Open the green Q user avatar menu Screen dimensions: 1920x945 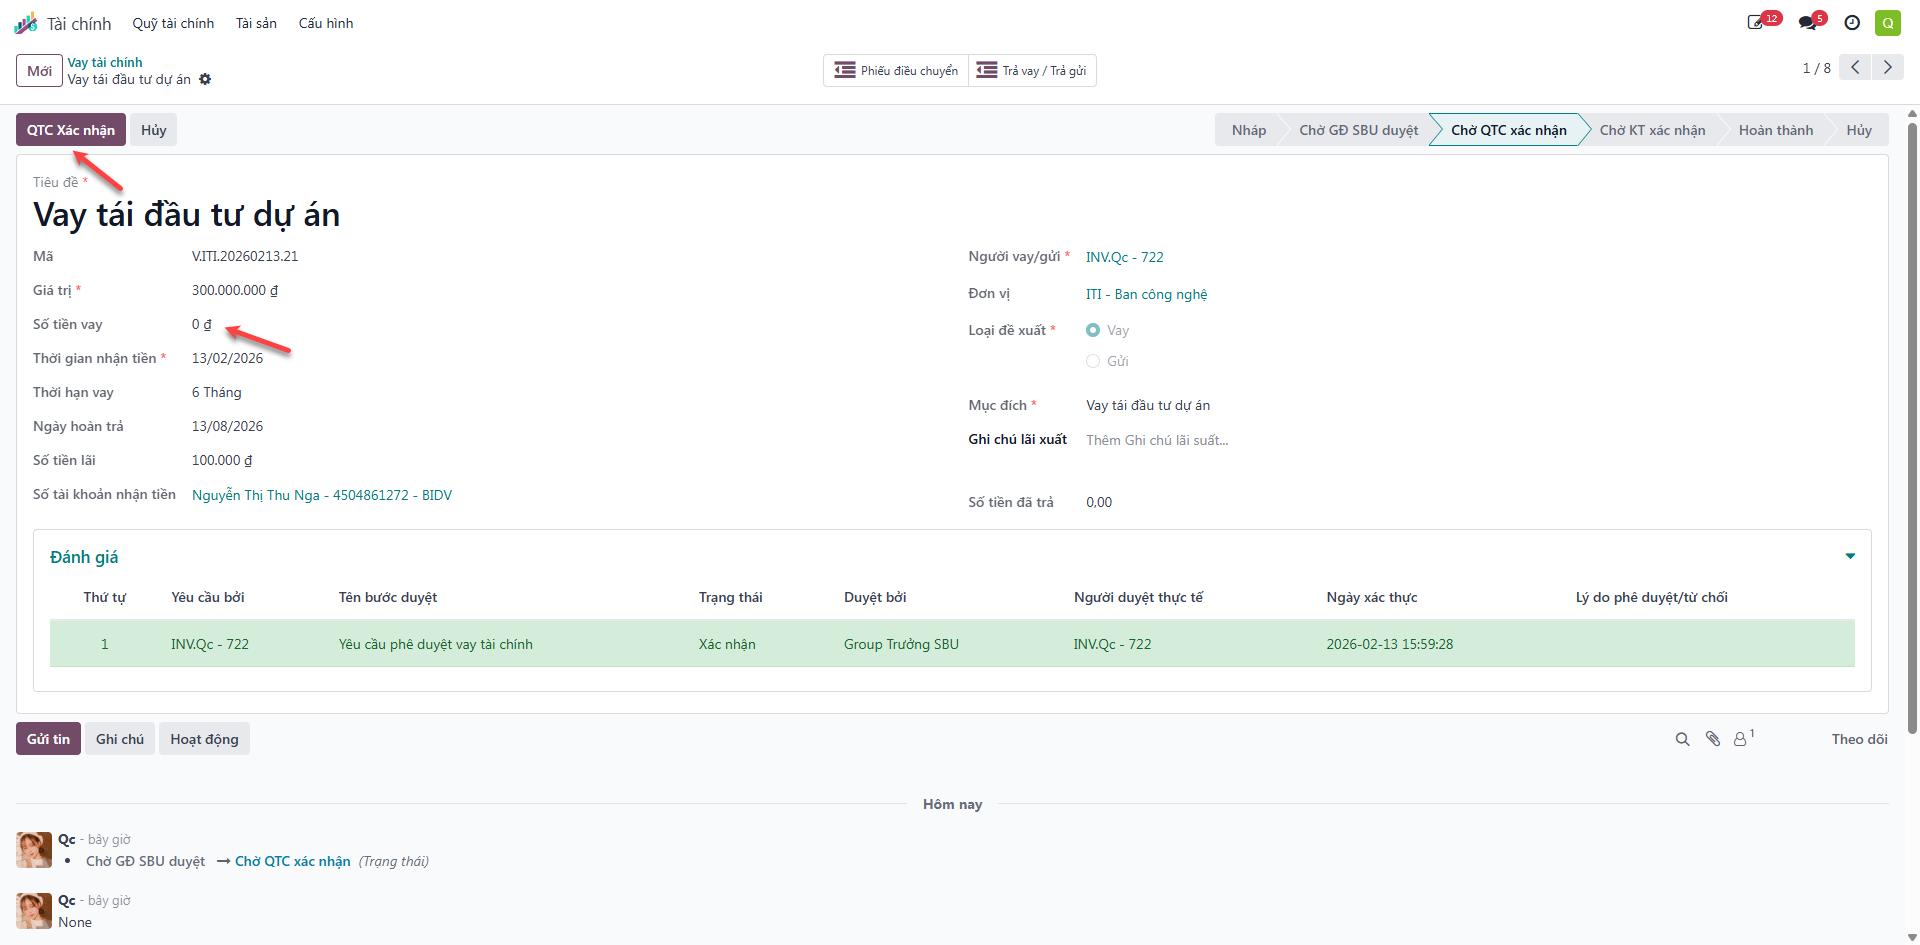1888,23
